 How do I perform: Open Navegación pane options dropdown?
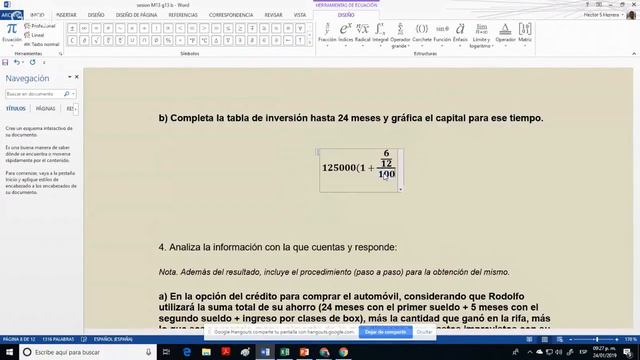(x=69, y=77)
